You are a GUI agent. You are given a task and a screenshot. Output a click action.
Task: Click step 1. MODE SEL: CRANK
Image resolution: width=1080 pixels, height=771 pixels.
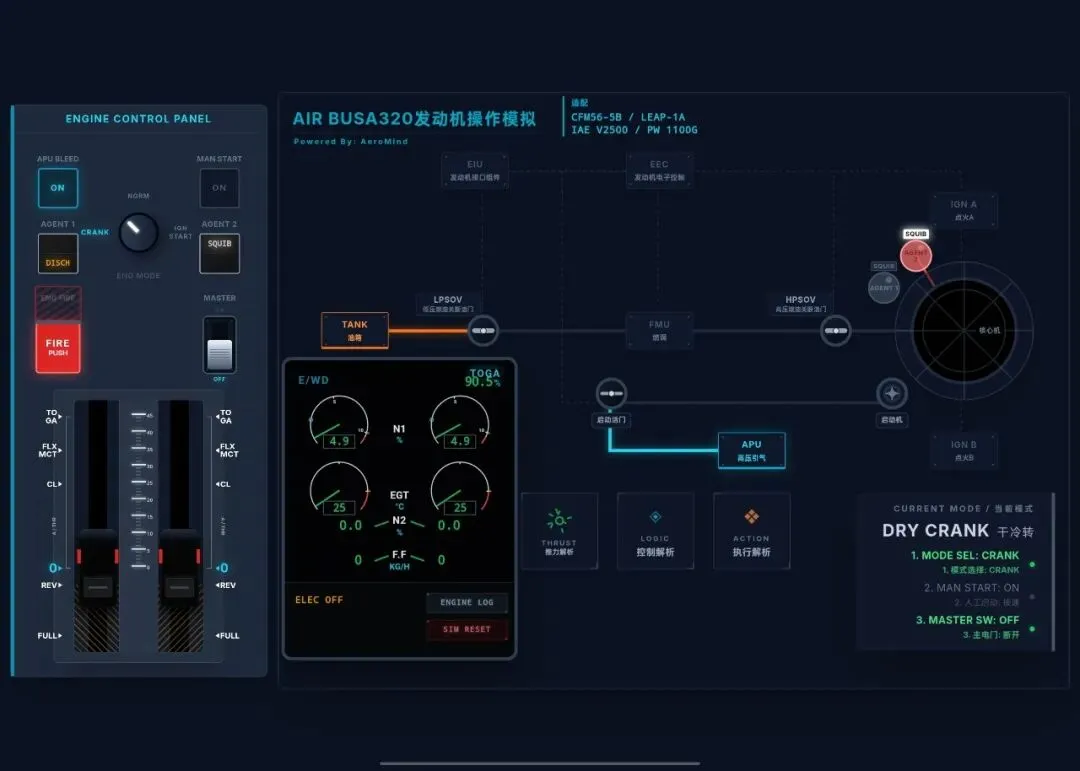[964, 555]
